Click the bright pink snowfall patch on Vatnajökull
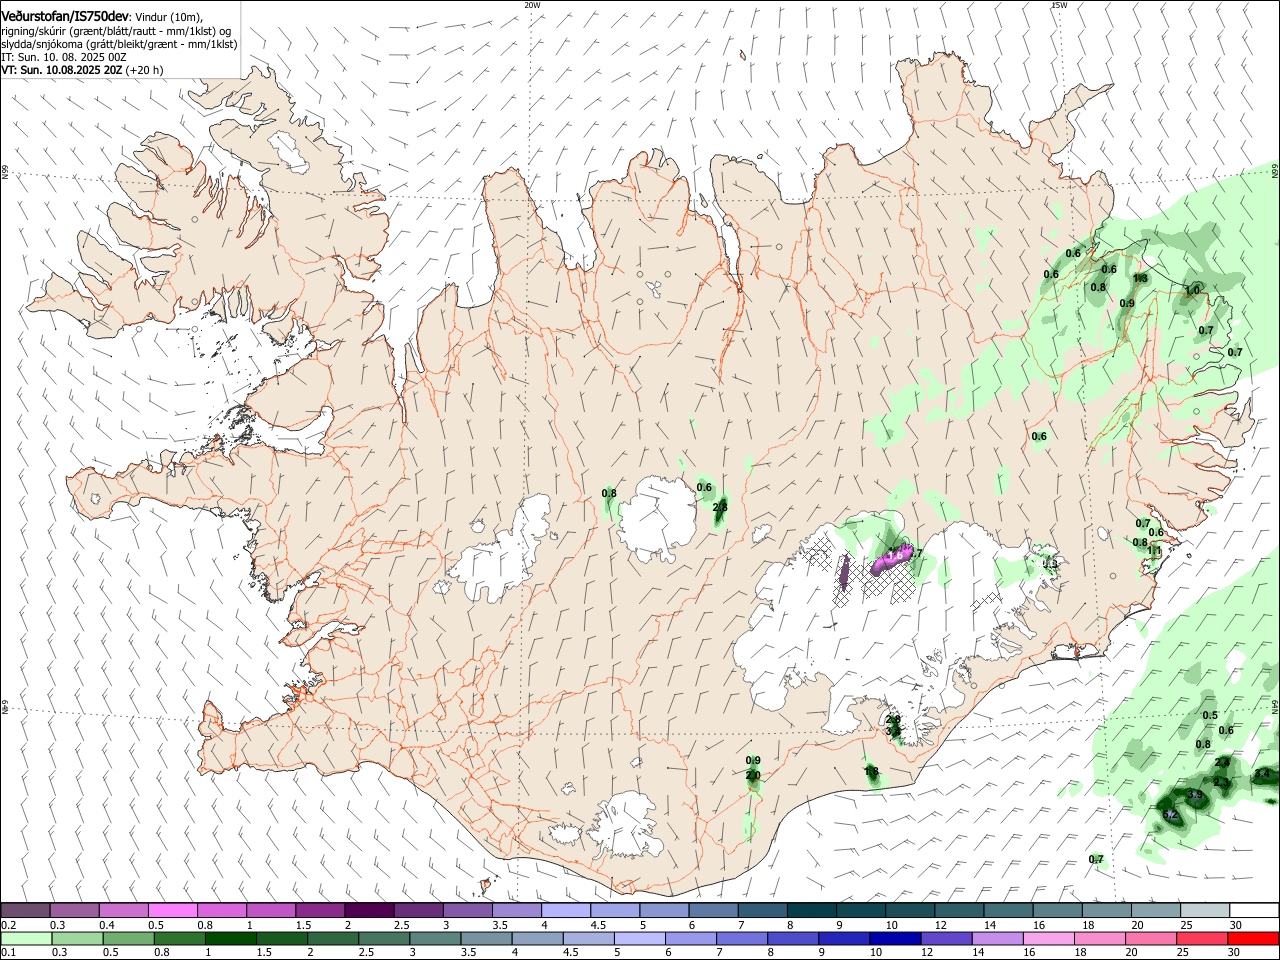This screenshot has height=960, width=1280. [x=893, y=558]
